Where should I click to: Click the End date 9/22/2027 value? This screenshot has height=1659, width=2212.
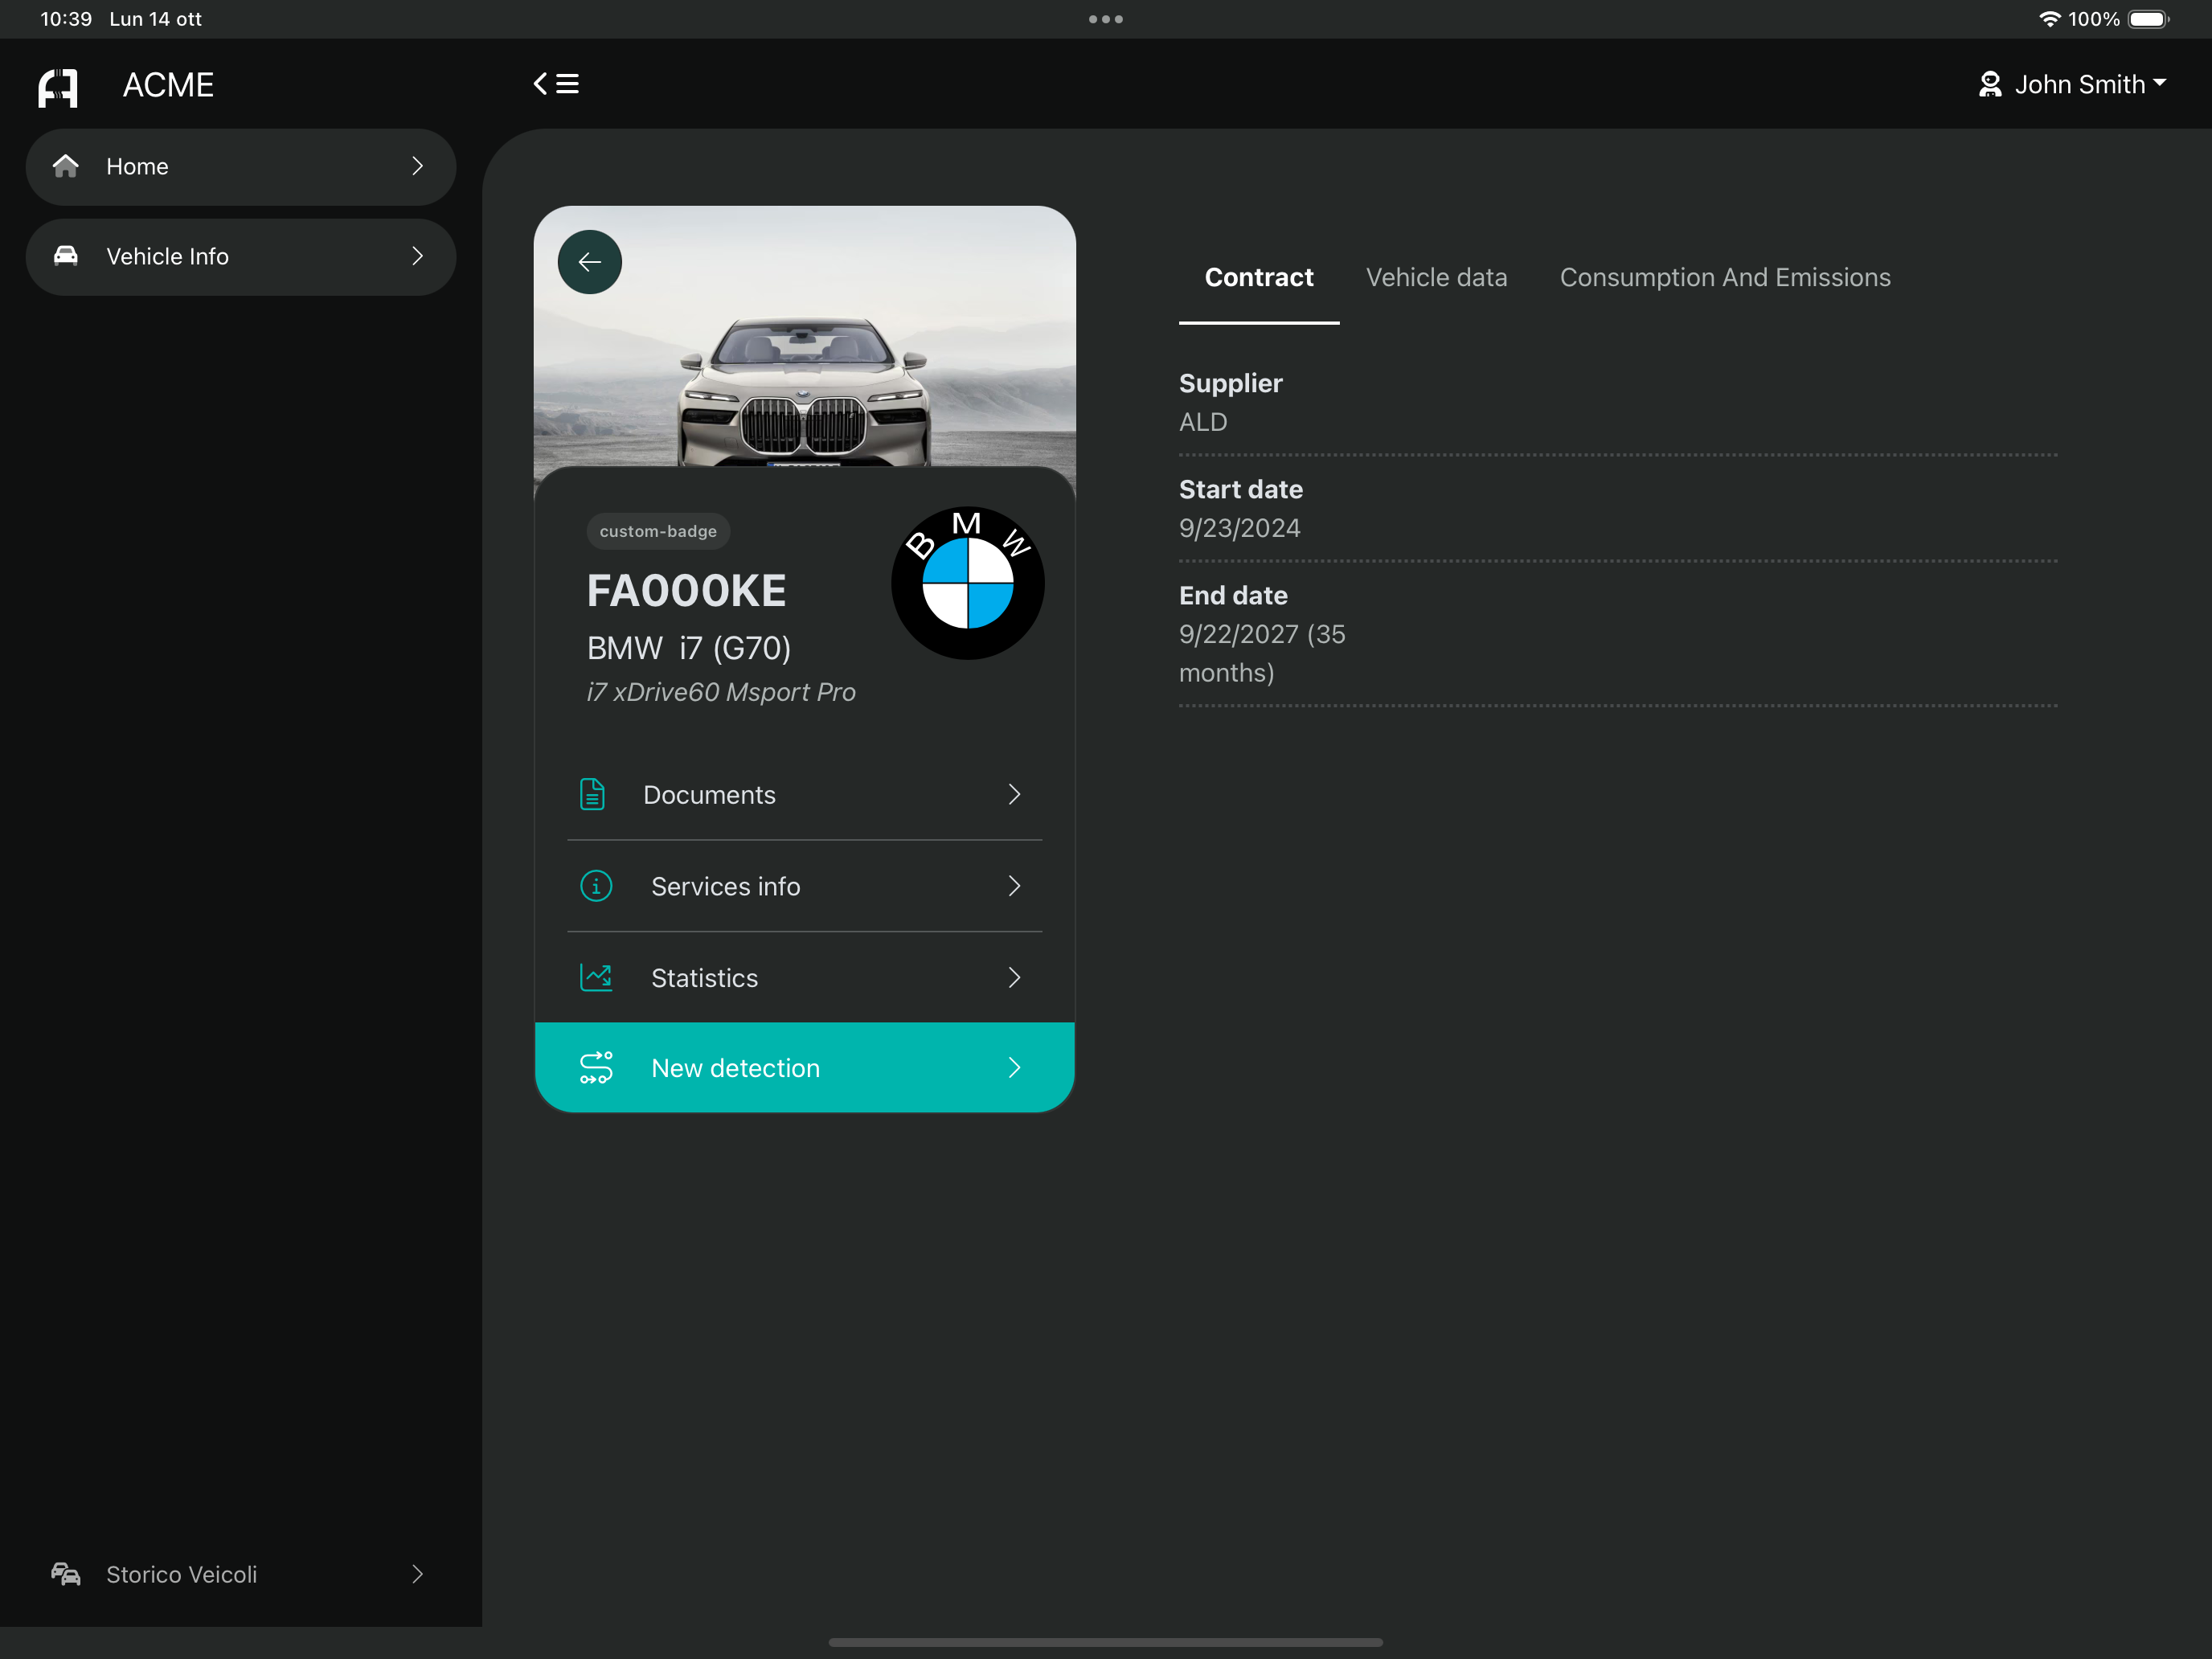[1262, 653]
